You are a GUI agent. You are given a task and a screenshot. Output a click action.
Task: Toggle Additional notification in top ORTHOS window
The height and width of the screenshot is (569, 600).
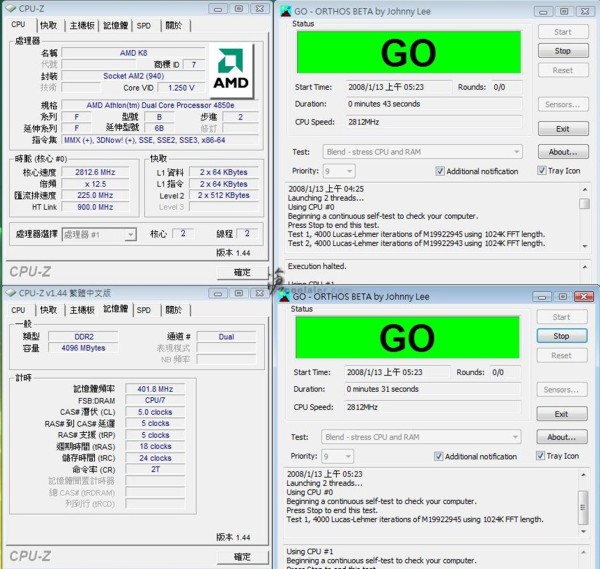pos(440,171)
